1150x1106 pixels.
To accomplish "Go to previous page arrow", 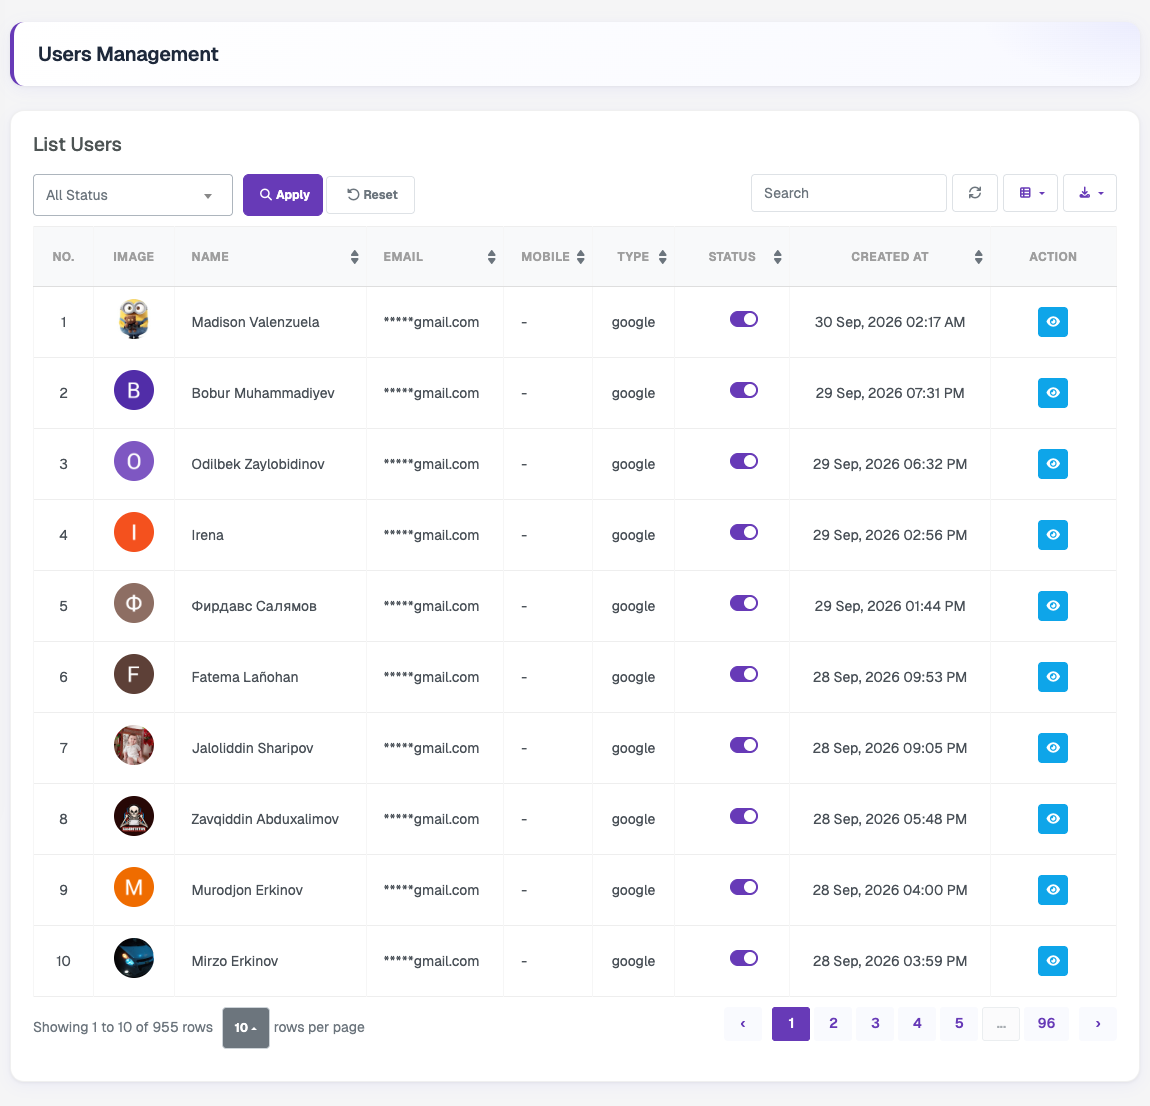I will pyautogui.click(x=743, y=1024).
